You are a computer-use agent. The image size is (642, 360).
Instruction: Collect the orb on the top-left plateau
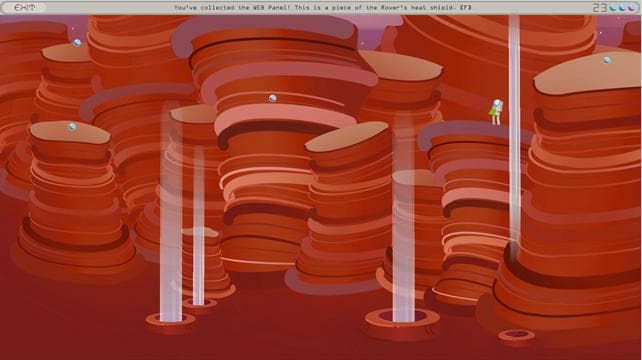click(77, 43)
